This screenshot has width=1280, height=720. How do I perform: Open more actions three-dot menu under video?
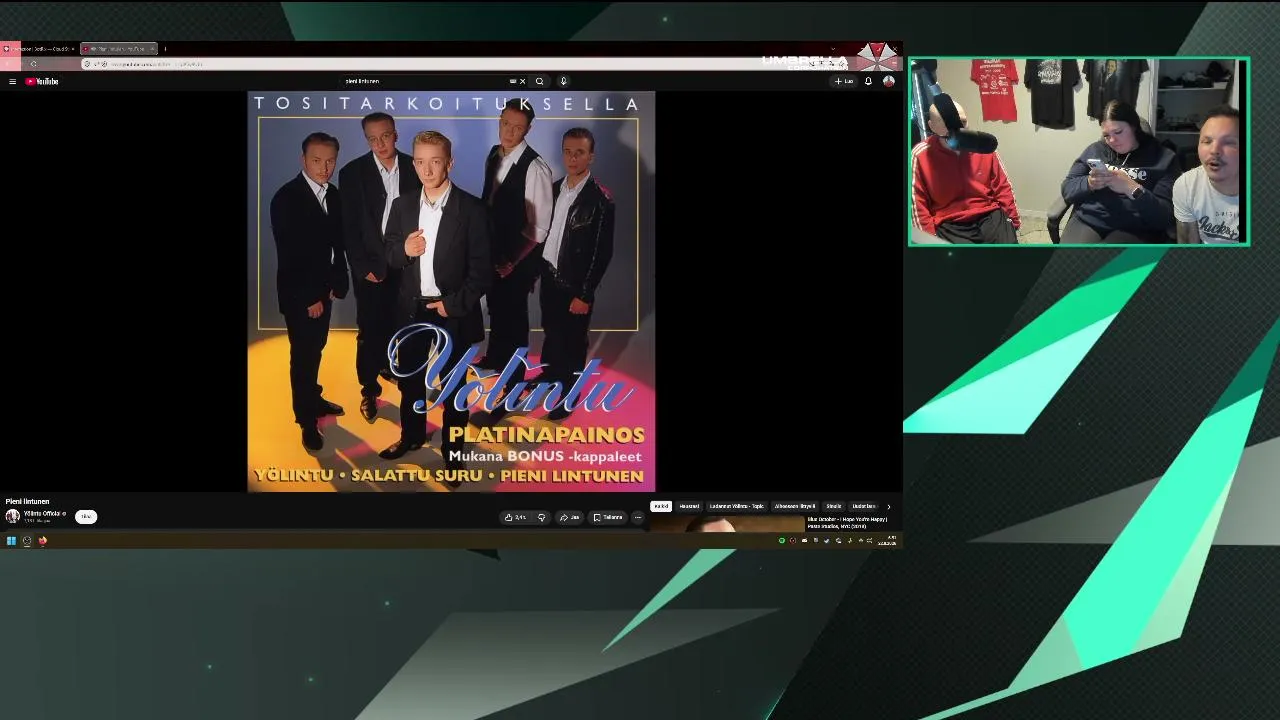pyautogui.click(x=638, y=517)
